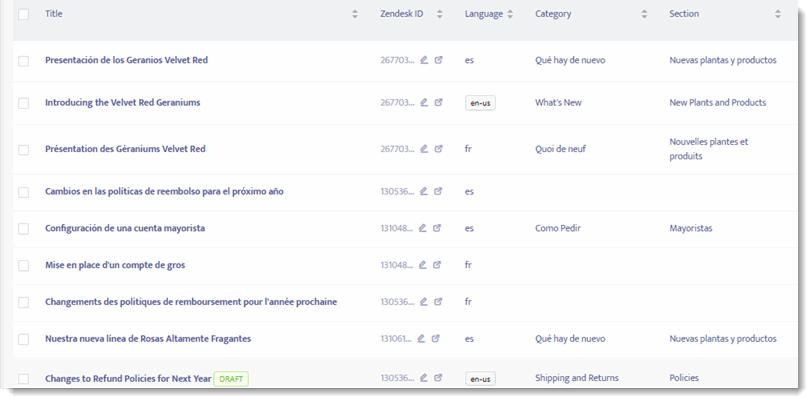Open article Cambios en las políticas de reembolso
This screenshot has height=397, width=807.
[164, 192]
